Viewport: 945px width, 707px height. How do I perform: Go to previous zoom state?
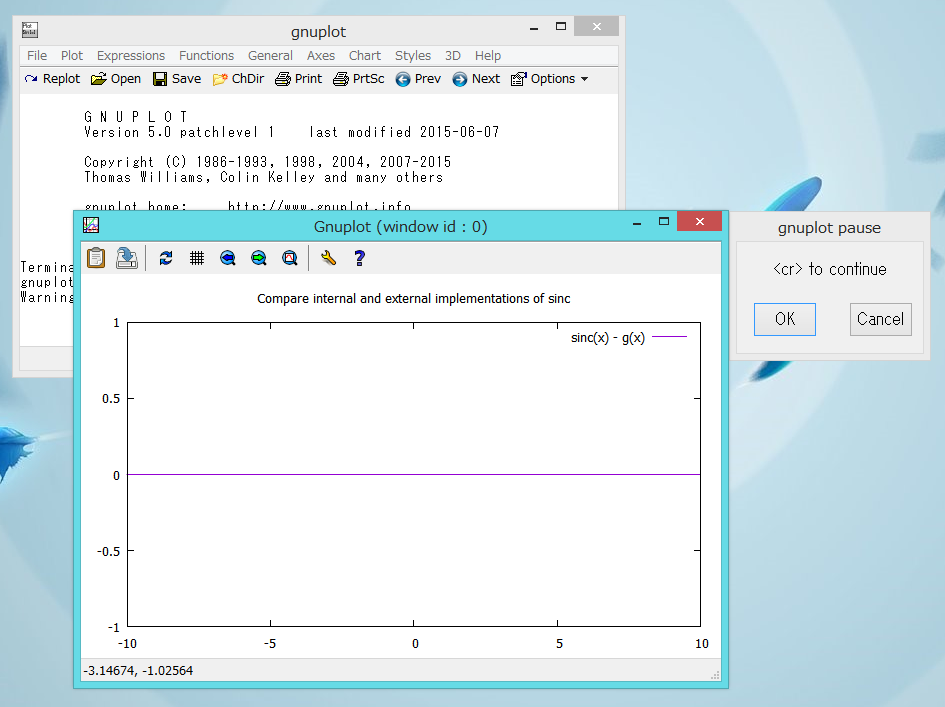tap(227, 258)
